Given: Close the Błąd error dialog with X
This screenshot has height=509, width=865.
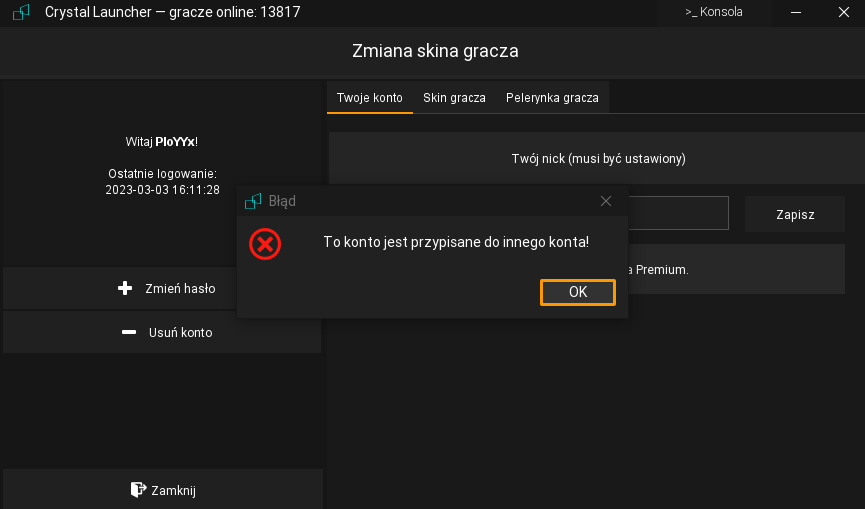Looking at the screenshot, I should pos(605,201).
